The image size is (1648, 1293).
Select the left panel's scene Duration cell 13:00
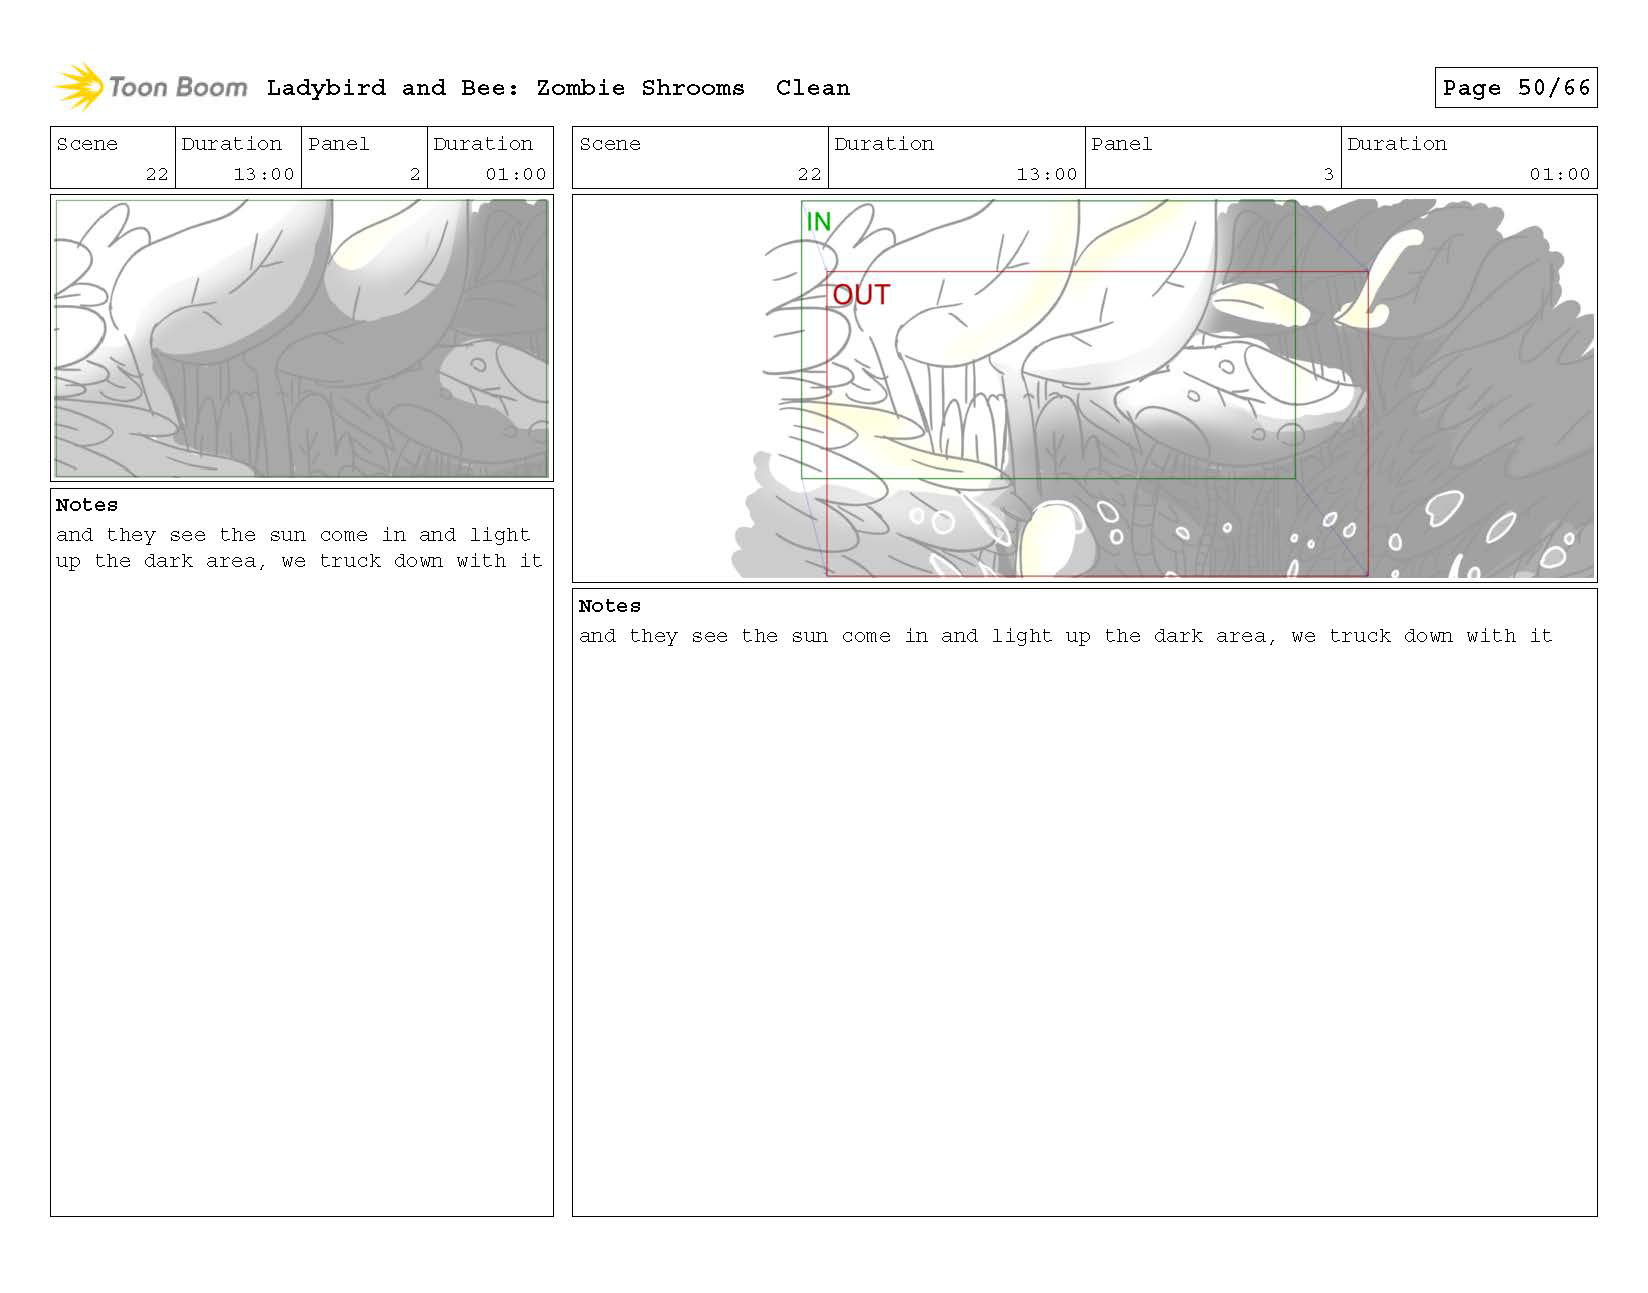click(238, 158)
